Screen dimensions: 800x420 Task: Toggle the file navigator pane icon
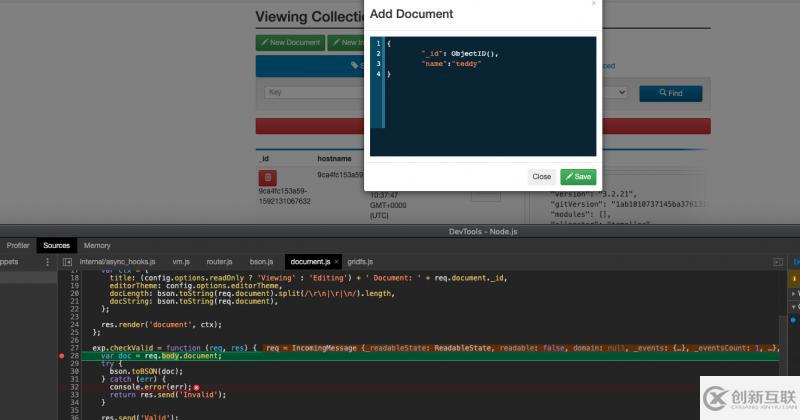67,261
